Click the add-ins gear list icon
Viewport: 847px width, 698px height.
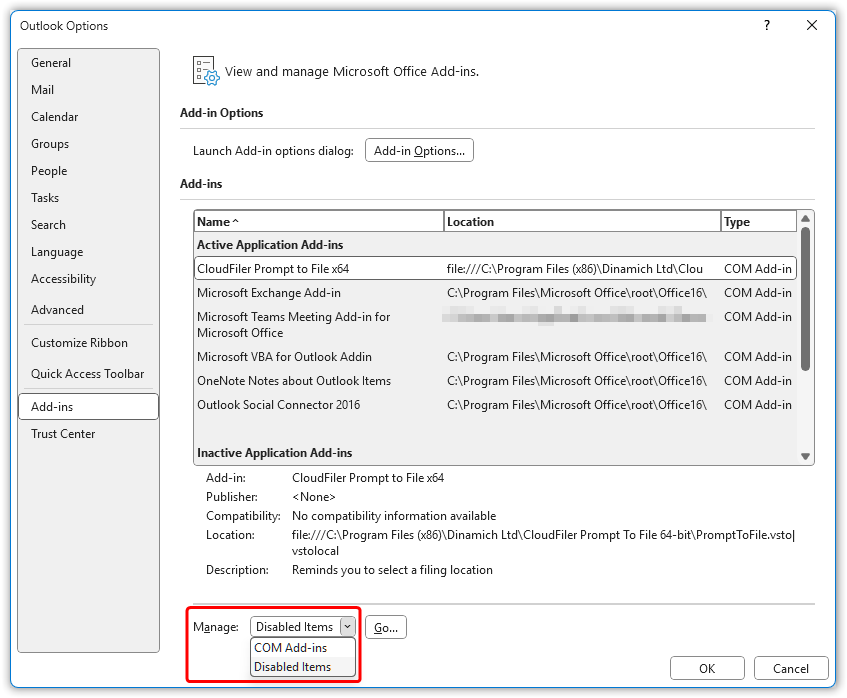pyautogui.click(x=206, y=71)
